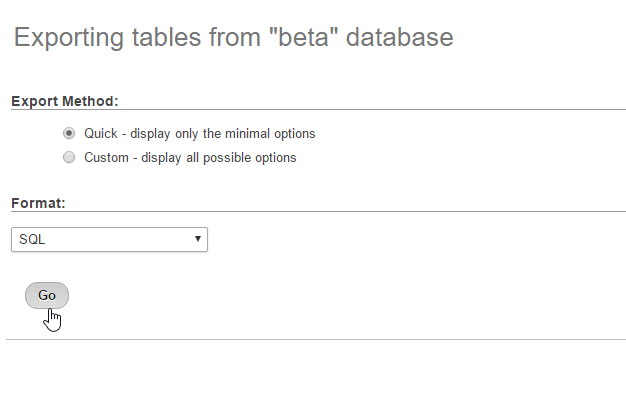Click the "Custom - display all possible options" label

click(x=190, y=157)
